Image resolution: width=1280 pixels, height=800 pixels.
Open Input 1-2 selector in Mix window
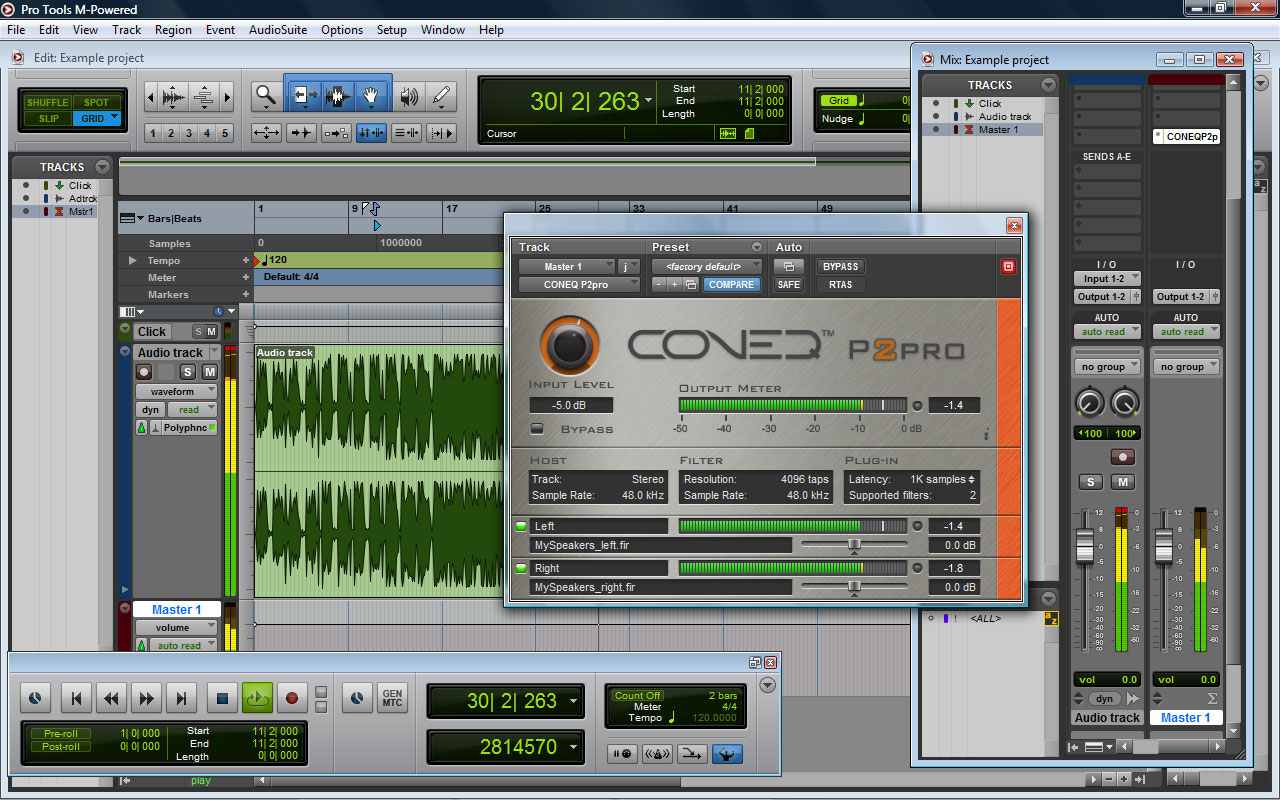click(1106, 279)
